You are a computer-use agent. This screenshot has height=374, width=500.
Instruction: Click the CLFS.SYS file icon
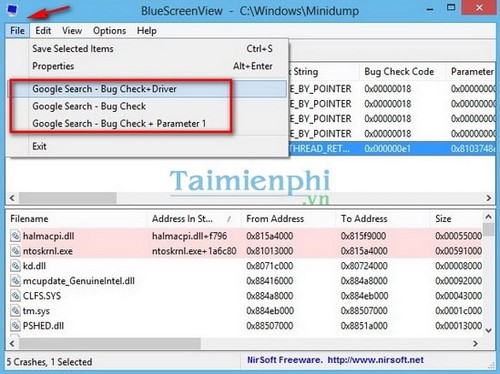[15, 296]
